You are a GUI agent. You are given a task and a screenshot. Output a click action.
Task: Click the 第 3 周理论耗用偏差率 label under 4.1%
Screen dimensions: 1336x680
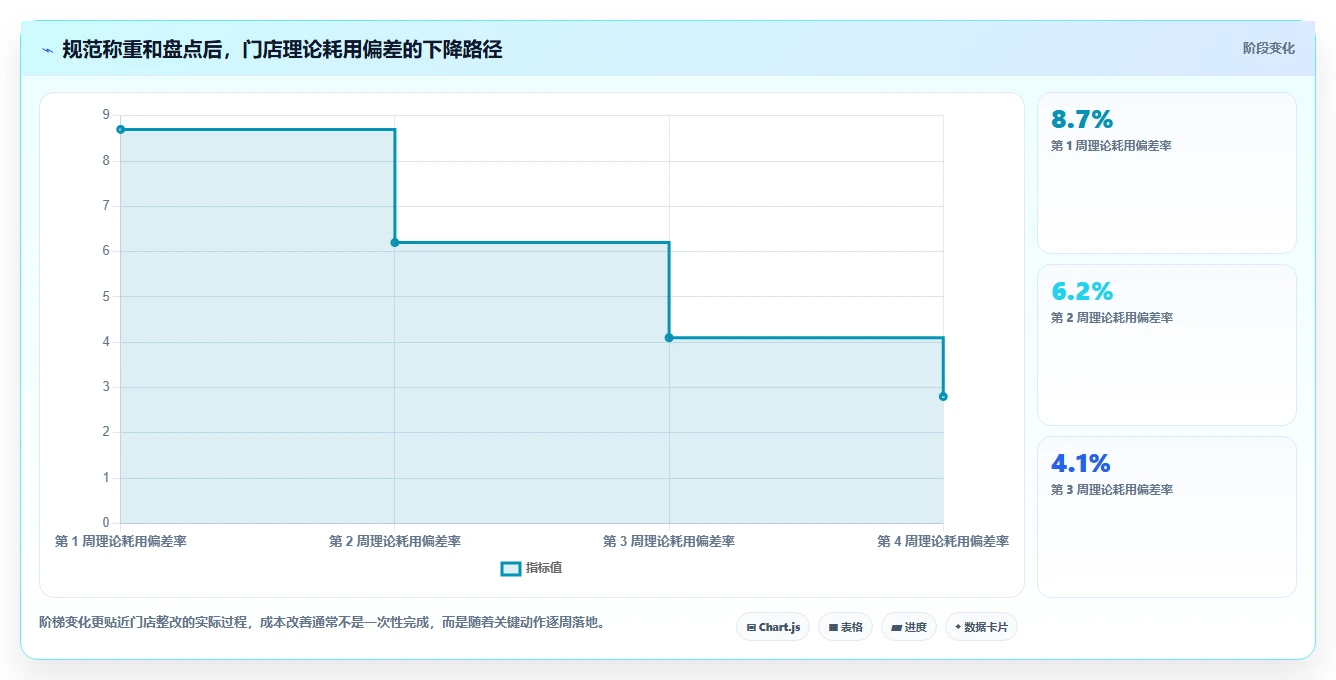point(1111,490)
